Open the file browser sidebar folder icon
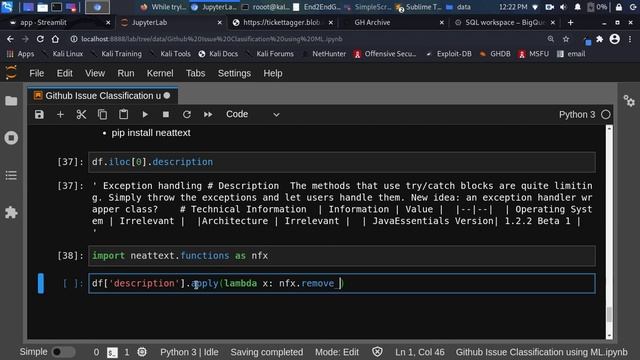Viewport: 640px width, 360px height. [x=11, y=101]
